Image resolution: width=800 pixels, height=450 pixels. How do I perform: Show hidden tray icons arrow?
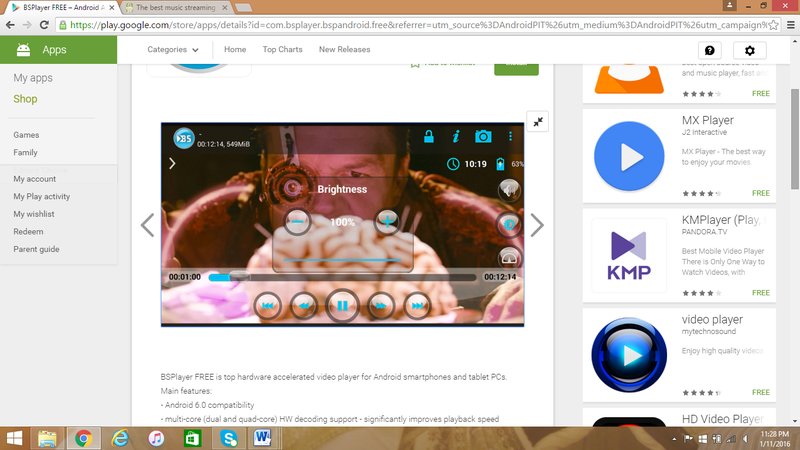674,439
